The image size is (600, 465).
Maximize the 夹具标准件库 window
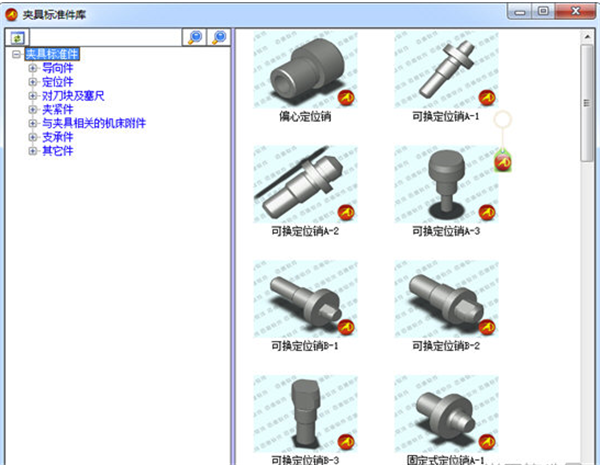pyautogui.click(x=543, y=11)
